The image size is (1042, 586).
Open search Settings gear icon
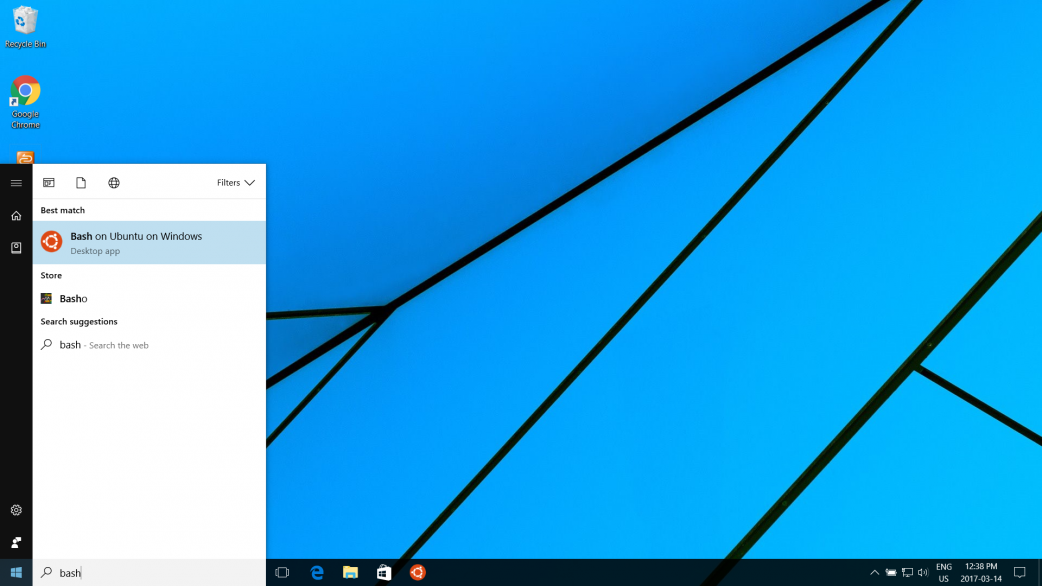coord(16,510)
